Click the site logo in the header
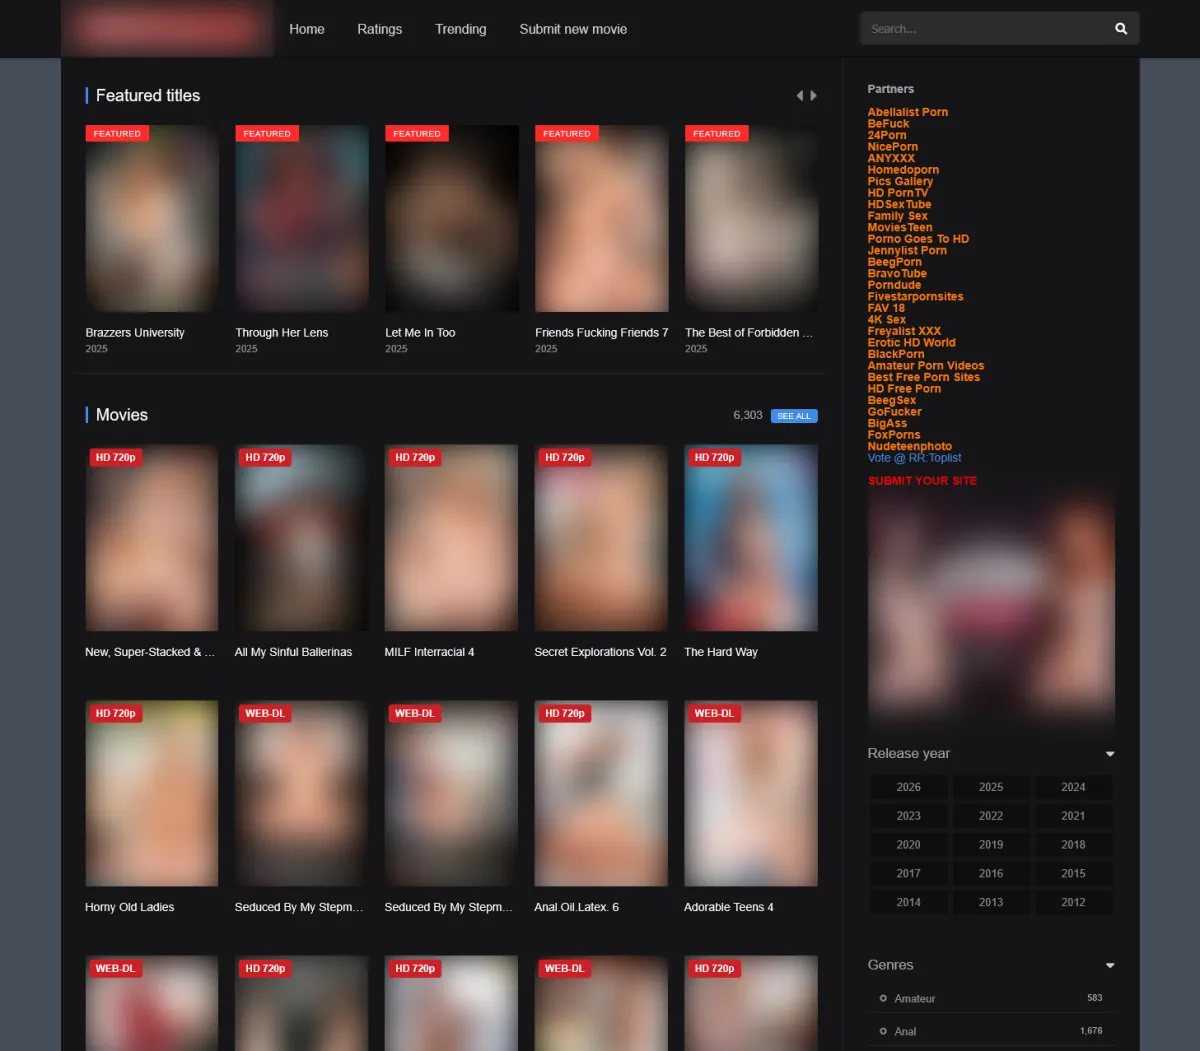 pos(167,29)
